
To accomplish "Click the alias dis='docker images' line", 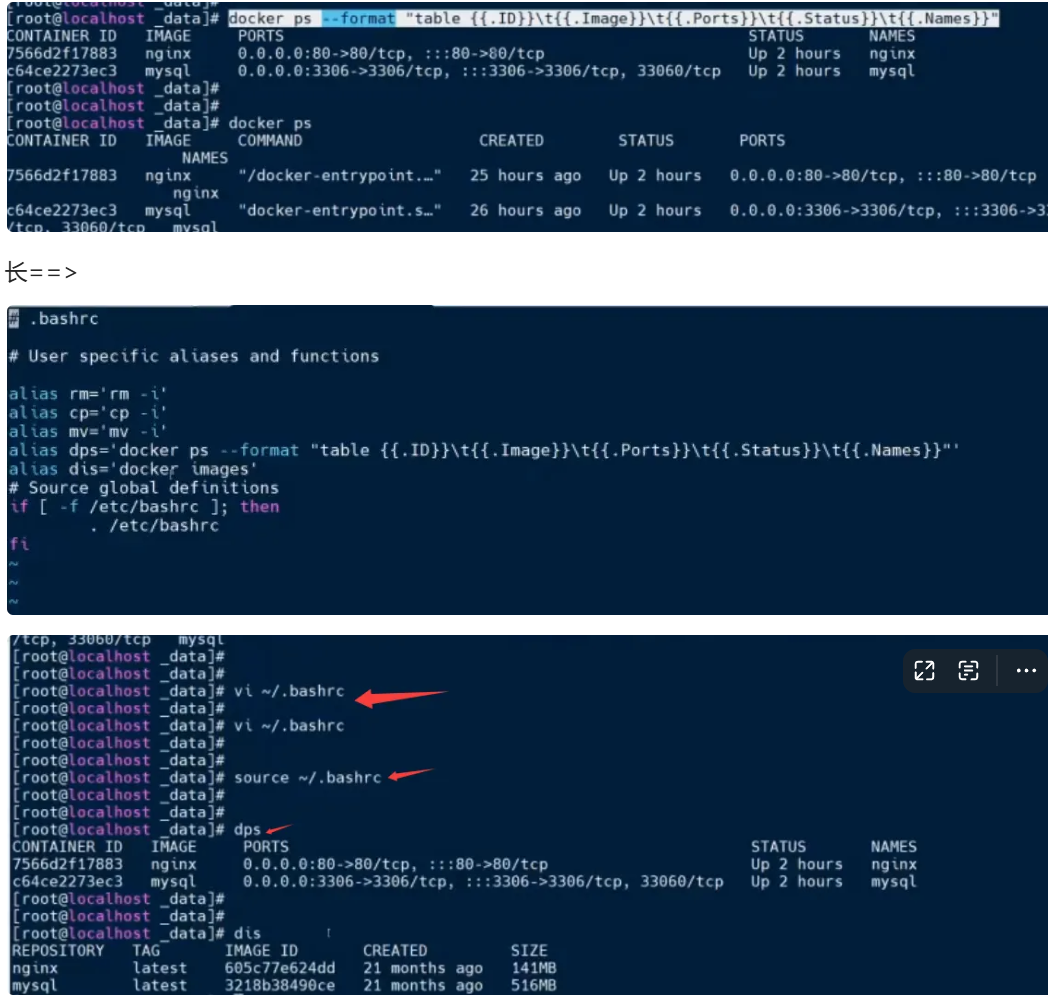I will [x=133, y=469].
